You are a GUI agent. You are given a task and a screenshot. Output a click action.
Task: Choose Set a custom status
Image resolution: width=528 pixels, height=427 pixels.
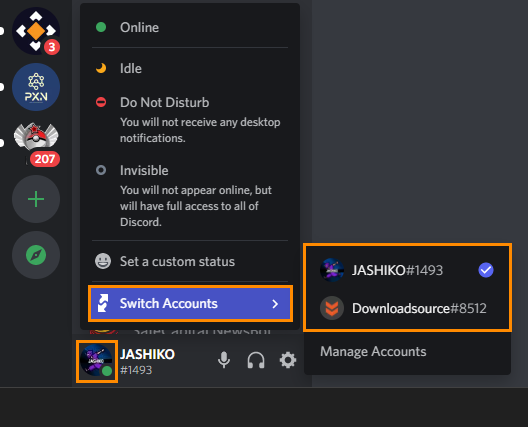pos(190,261)
